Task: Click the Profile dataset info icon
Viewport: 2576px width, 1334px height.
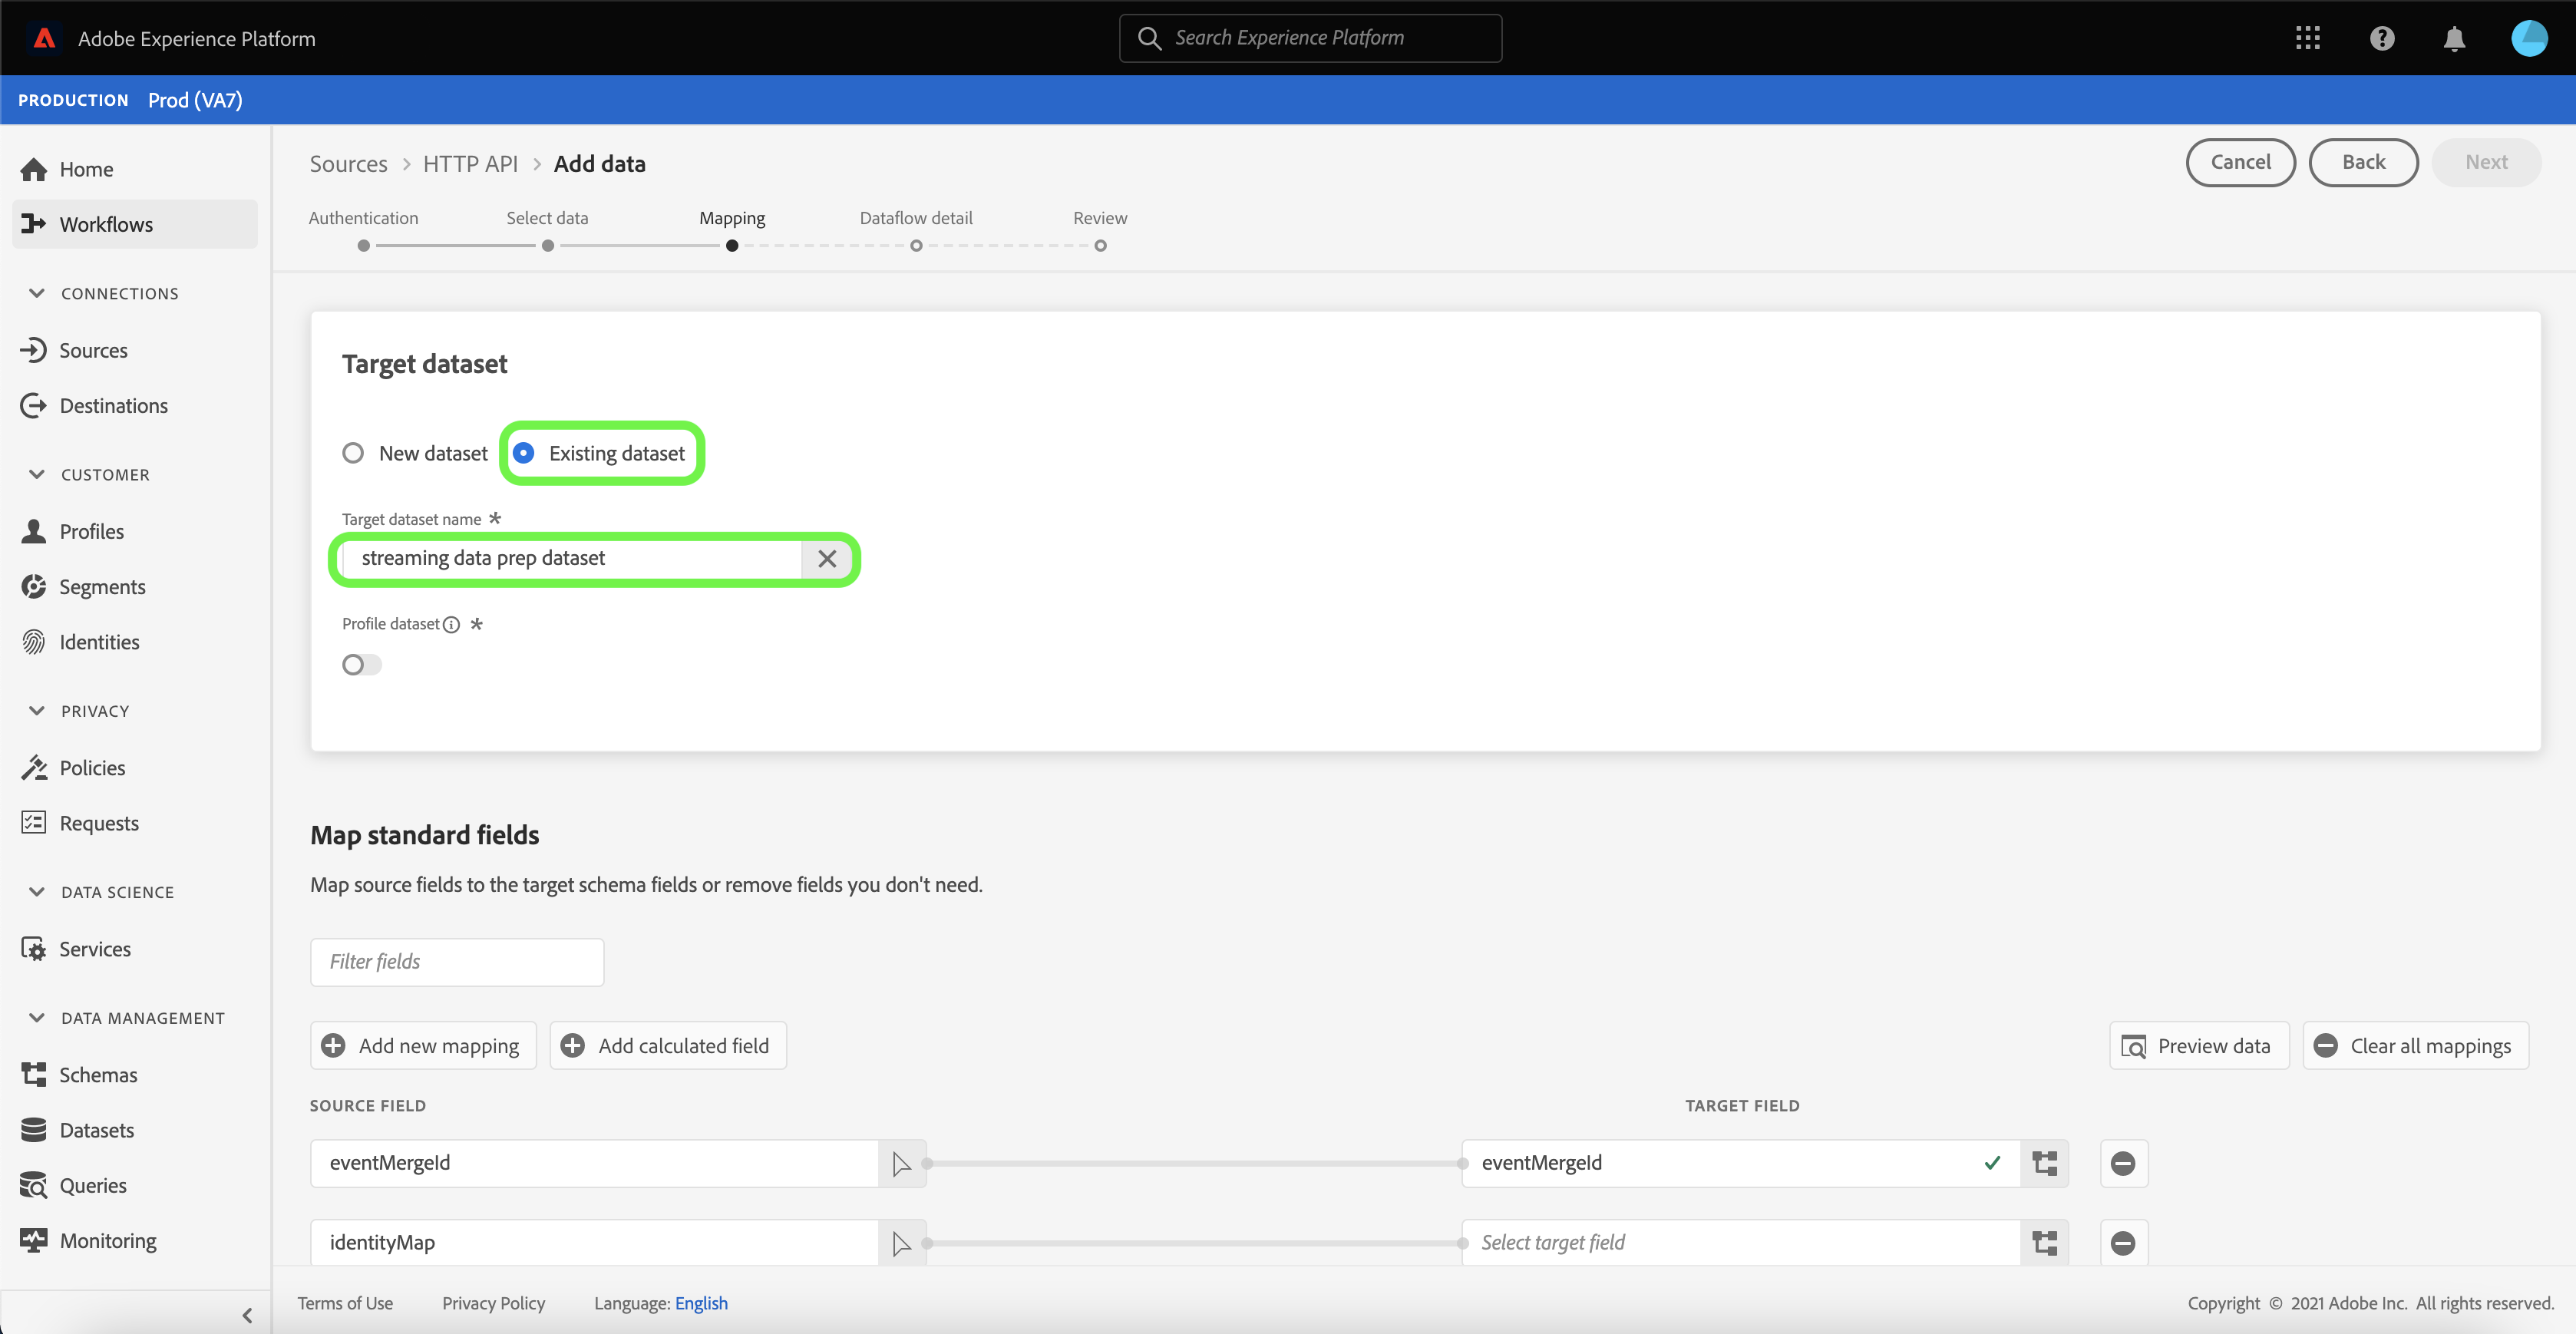Action: click(x=451, y=624)
